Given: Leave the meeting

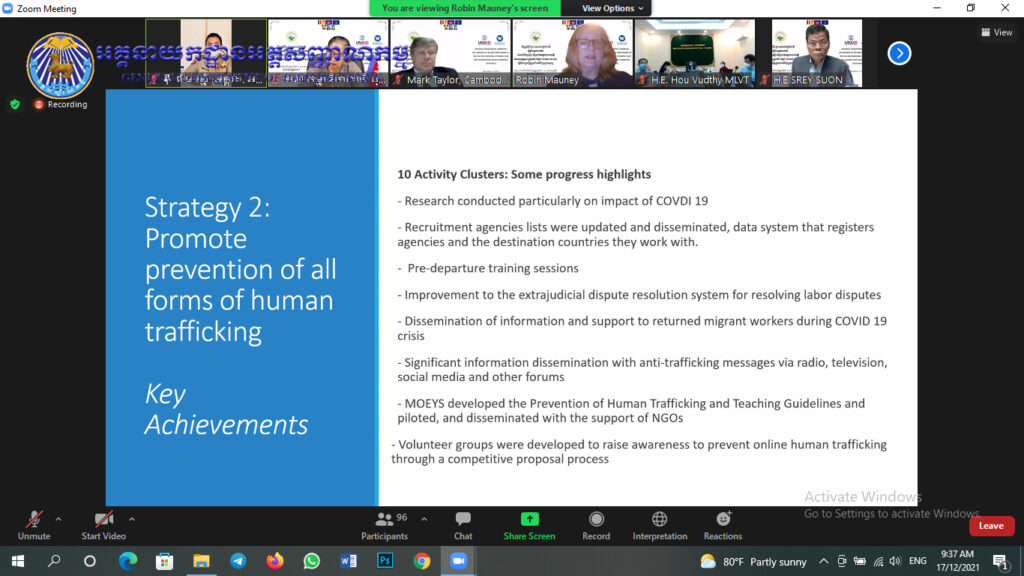Looking at the screenshot, I should (991, 526).
